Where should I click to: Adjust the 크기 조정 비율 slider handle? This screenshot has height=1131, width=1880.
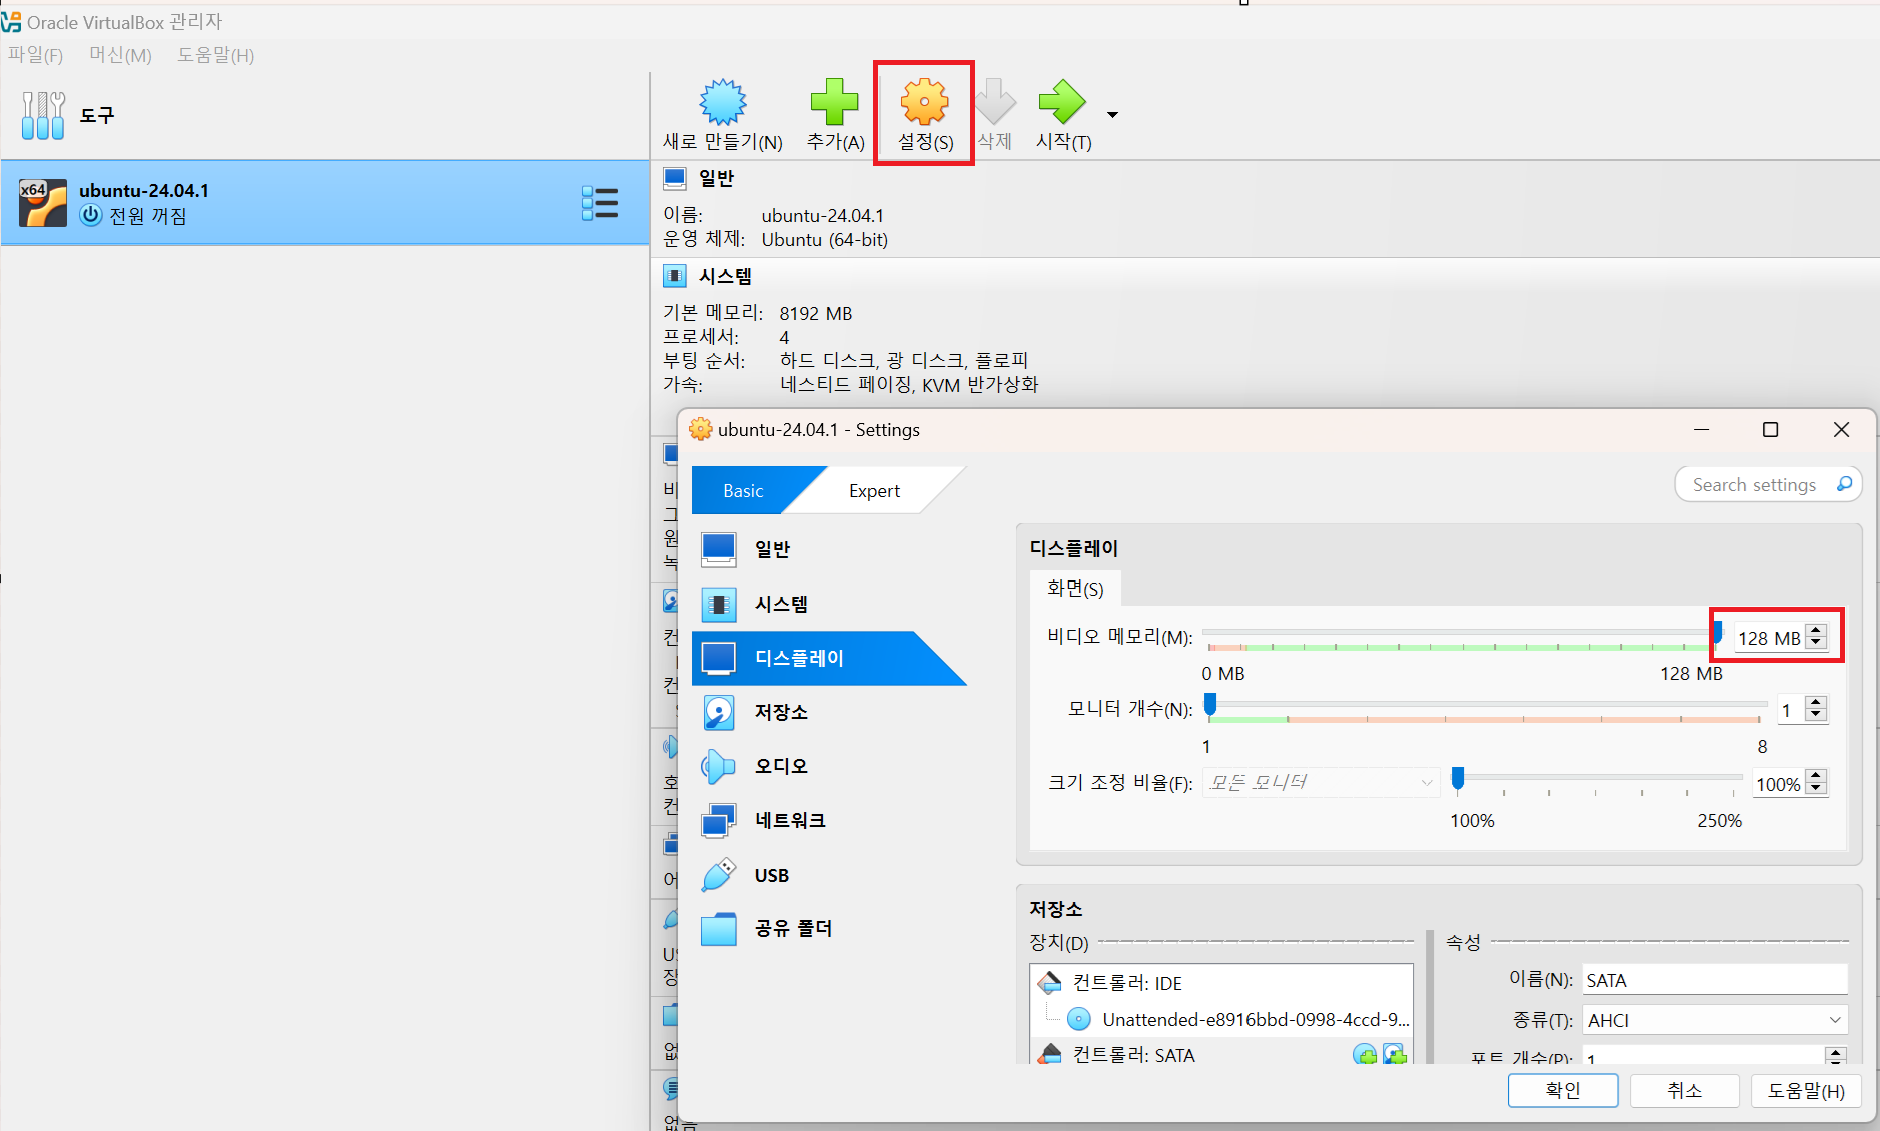[x=1458, y=778]
